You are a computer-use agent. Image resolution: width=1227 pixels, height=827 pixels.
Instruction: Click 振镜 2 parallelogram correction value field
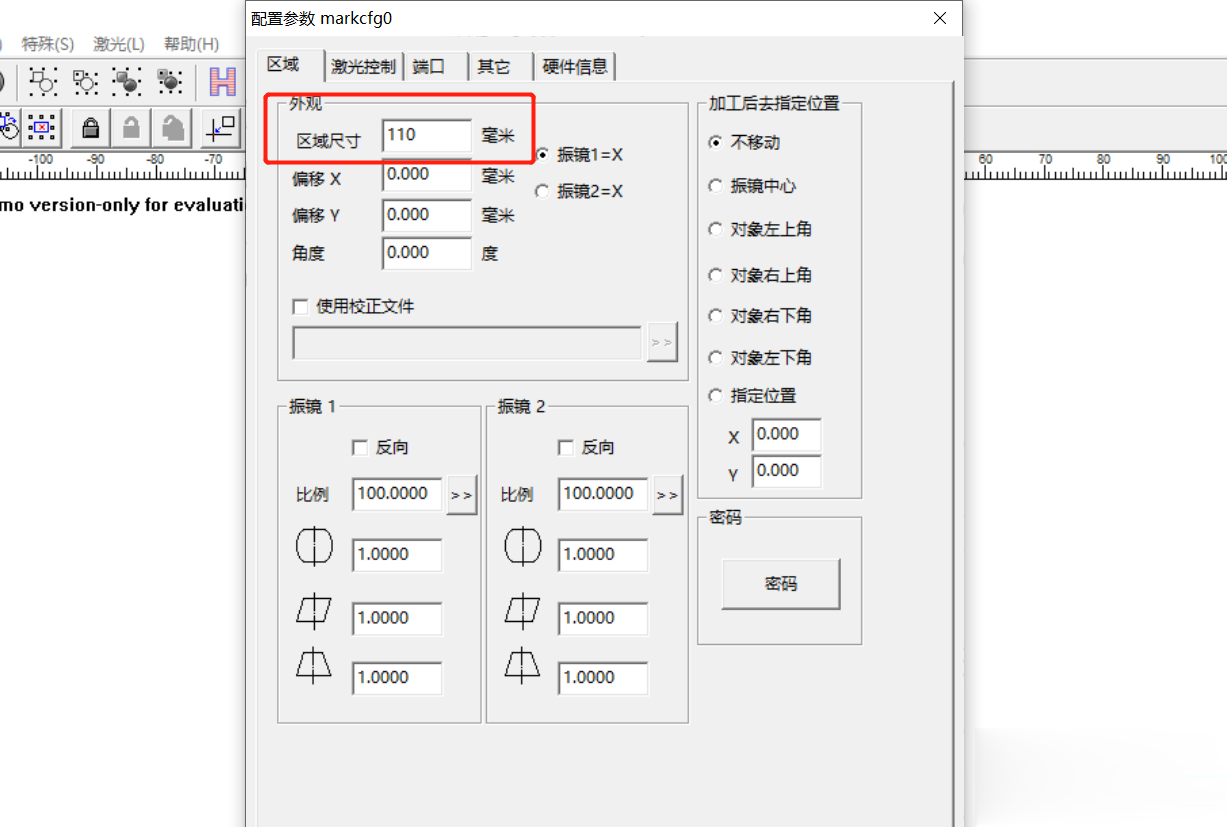tap(603, 618)
